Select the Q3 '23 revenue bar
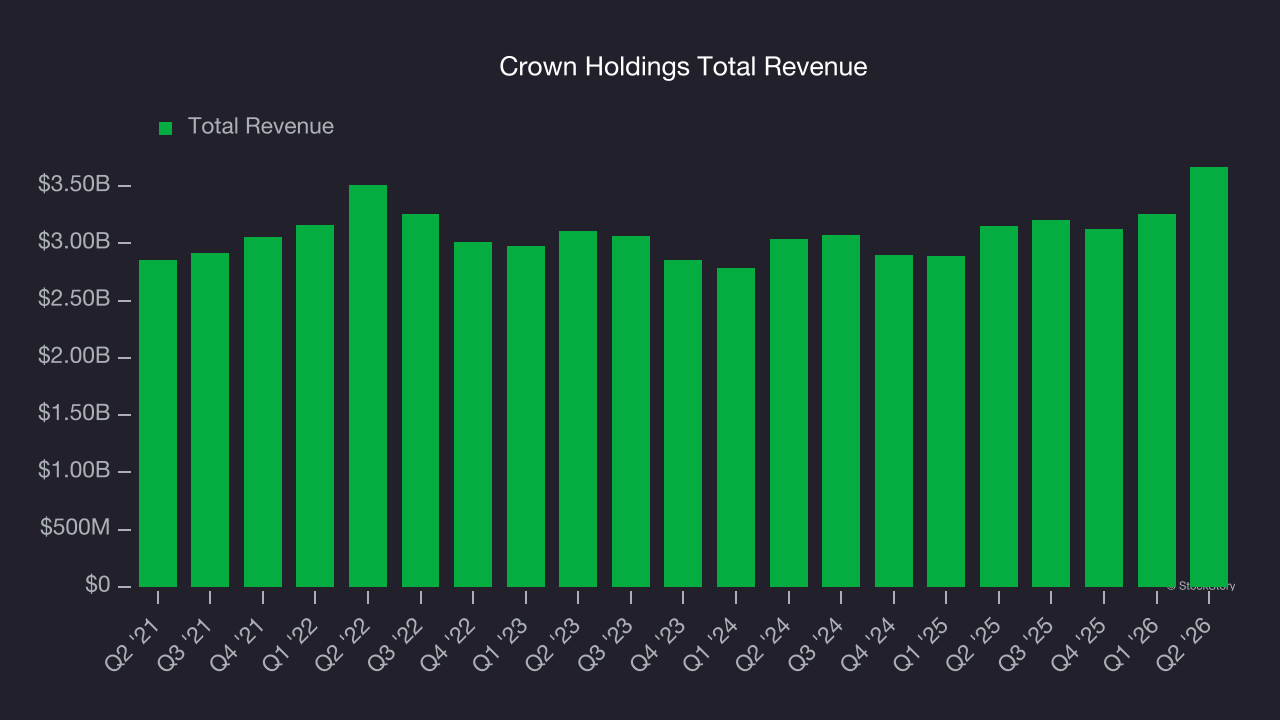 [x=631, y=411]
